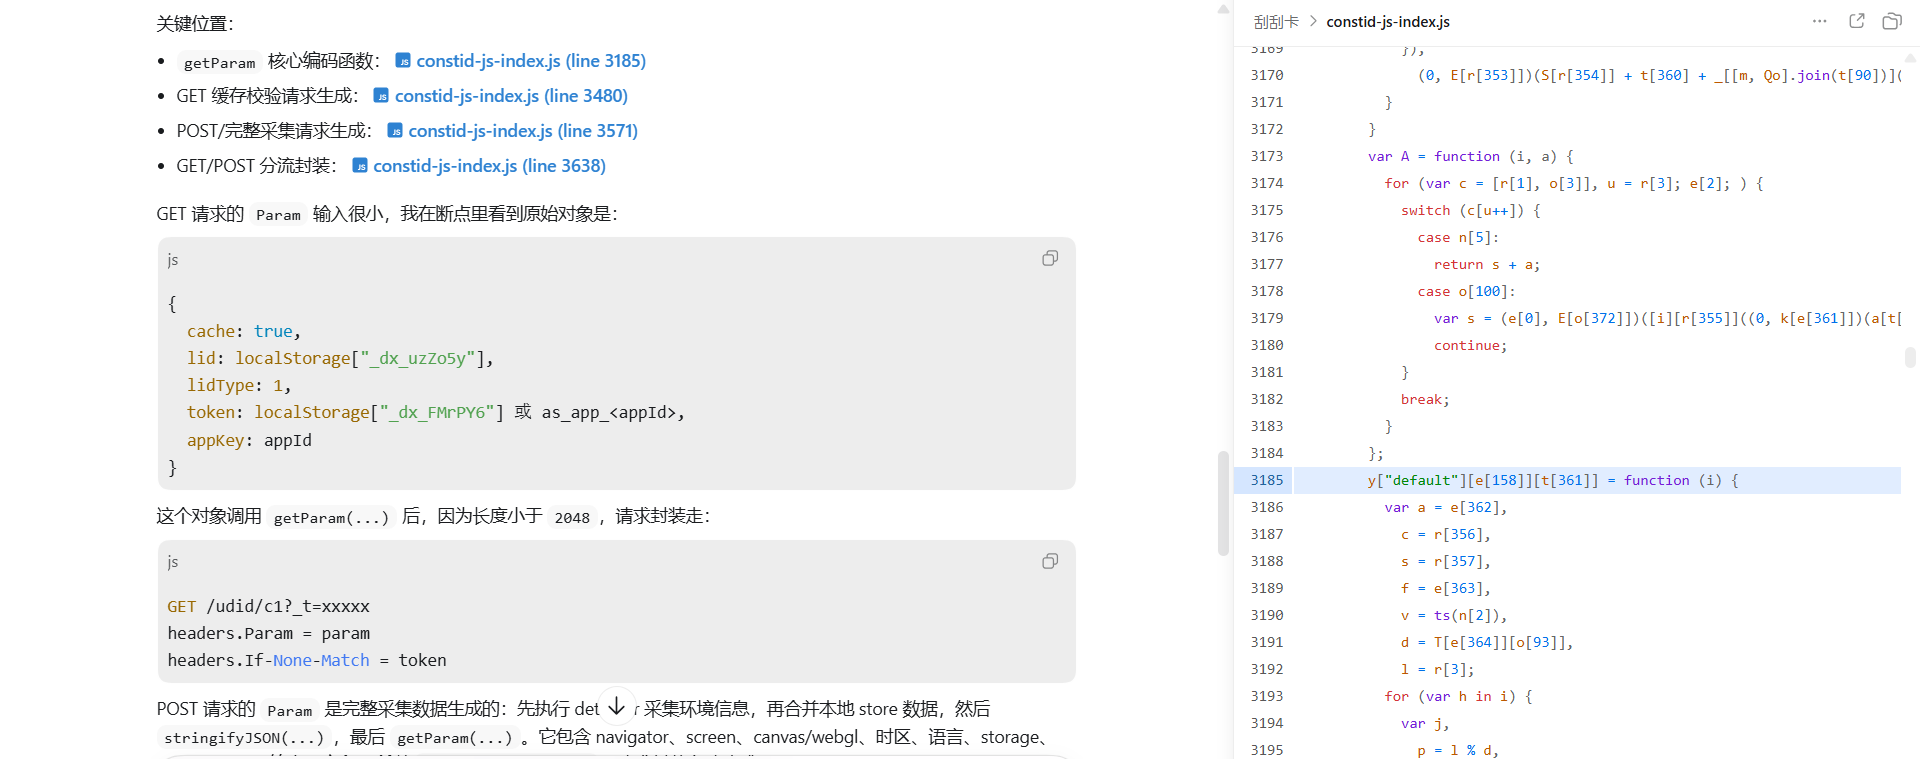The width and height of the screenshot is (1920, 759).
Task: Expand breadcrumb chevron after 刮刮卡
Action: click(1313, 22)
